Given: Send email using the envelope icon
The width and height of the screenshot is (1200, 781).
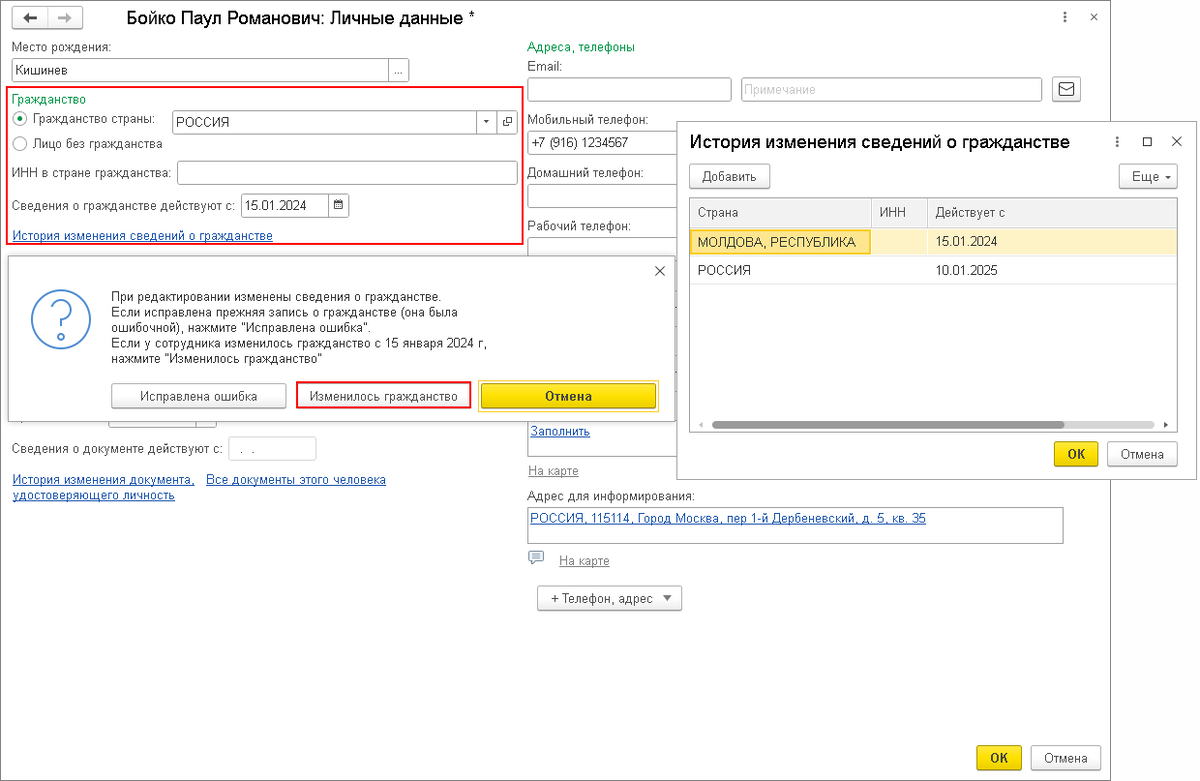Looking at the screenshot, I should coord(1067,89).
